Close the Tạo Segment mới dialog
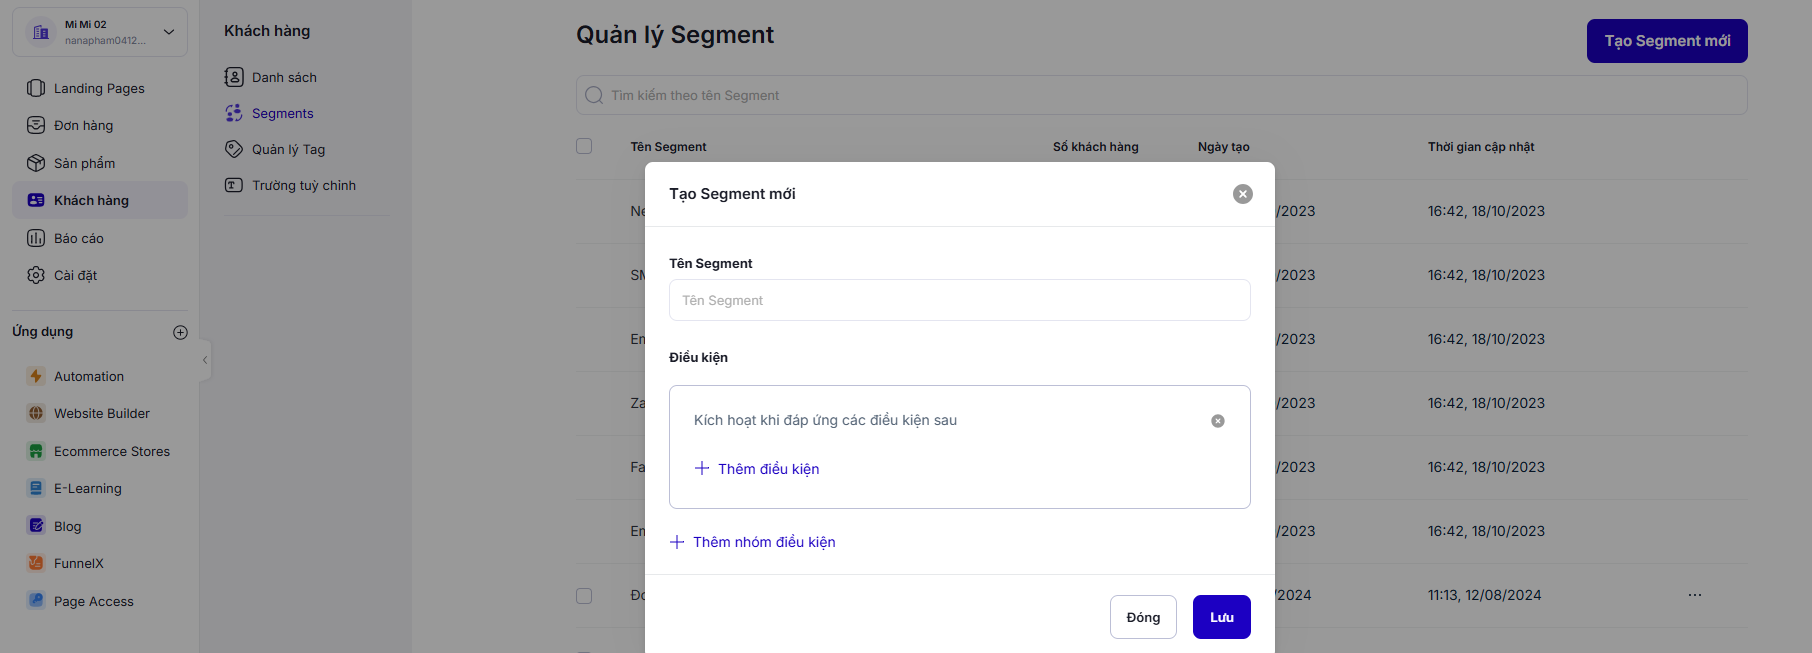 [1243, 194]
